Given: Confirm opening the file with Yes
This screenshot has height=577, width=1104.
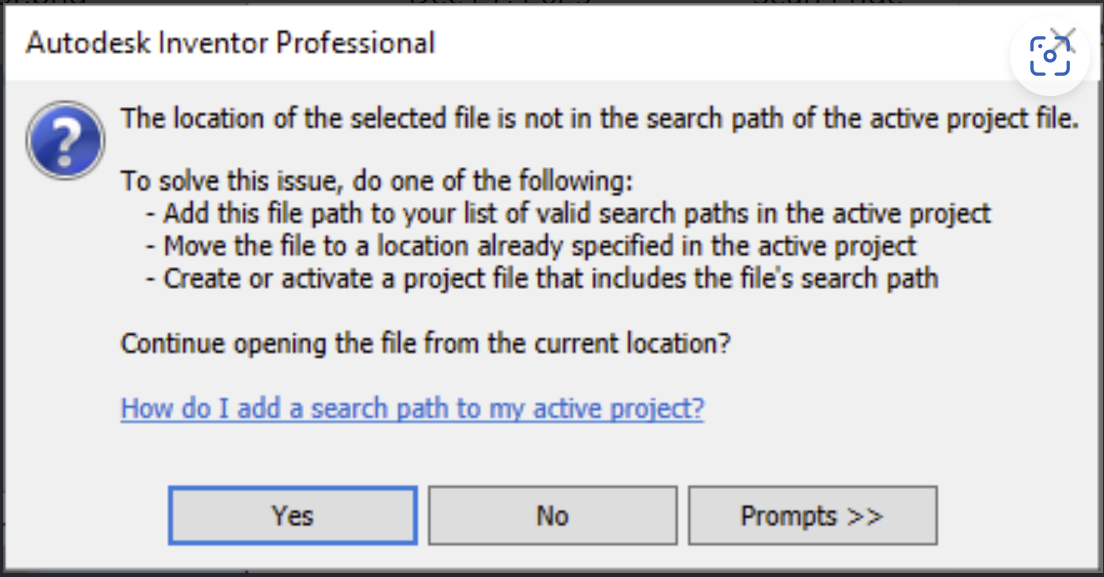Looking at the screenshot, I should click(x=292, y=514).
